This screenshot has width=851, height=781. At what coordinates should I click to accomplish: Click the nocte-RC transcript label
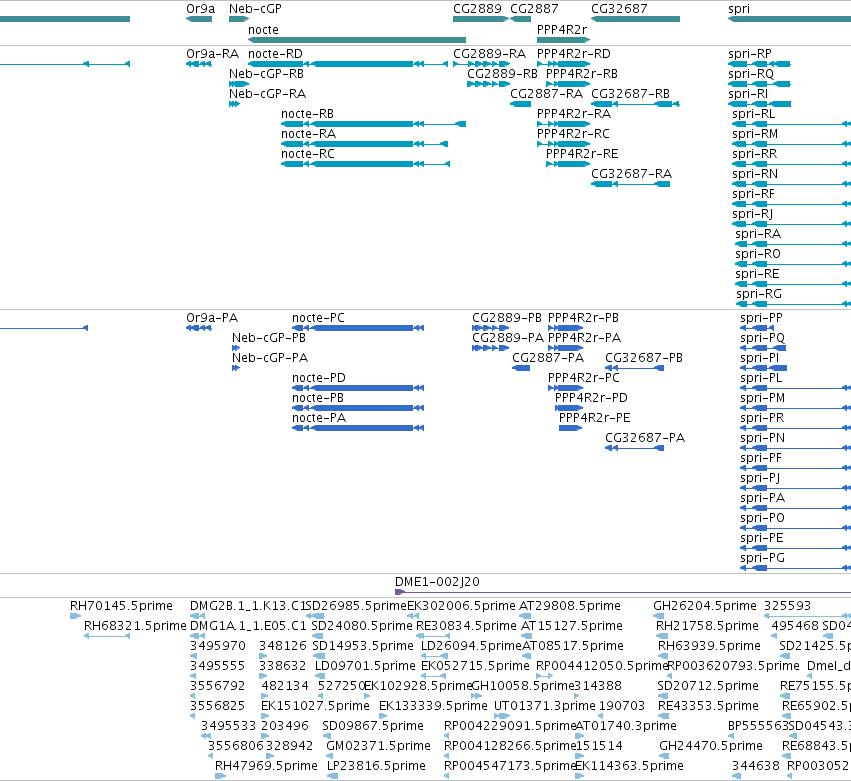point(308,154)
